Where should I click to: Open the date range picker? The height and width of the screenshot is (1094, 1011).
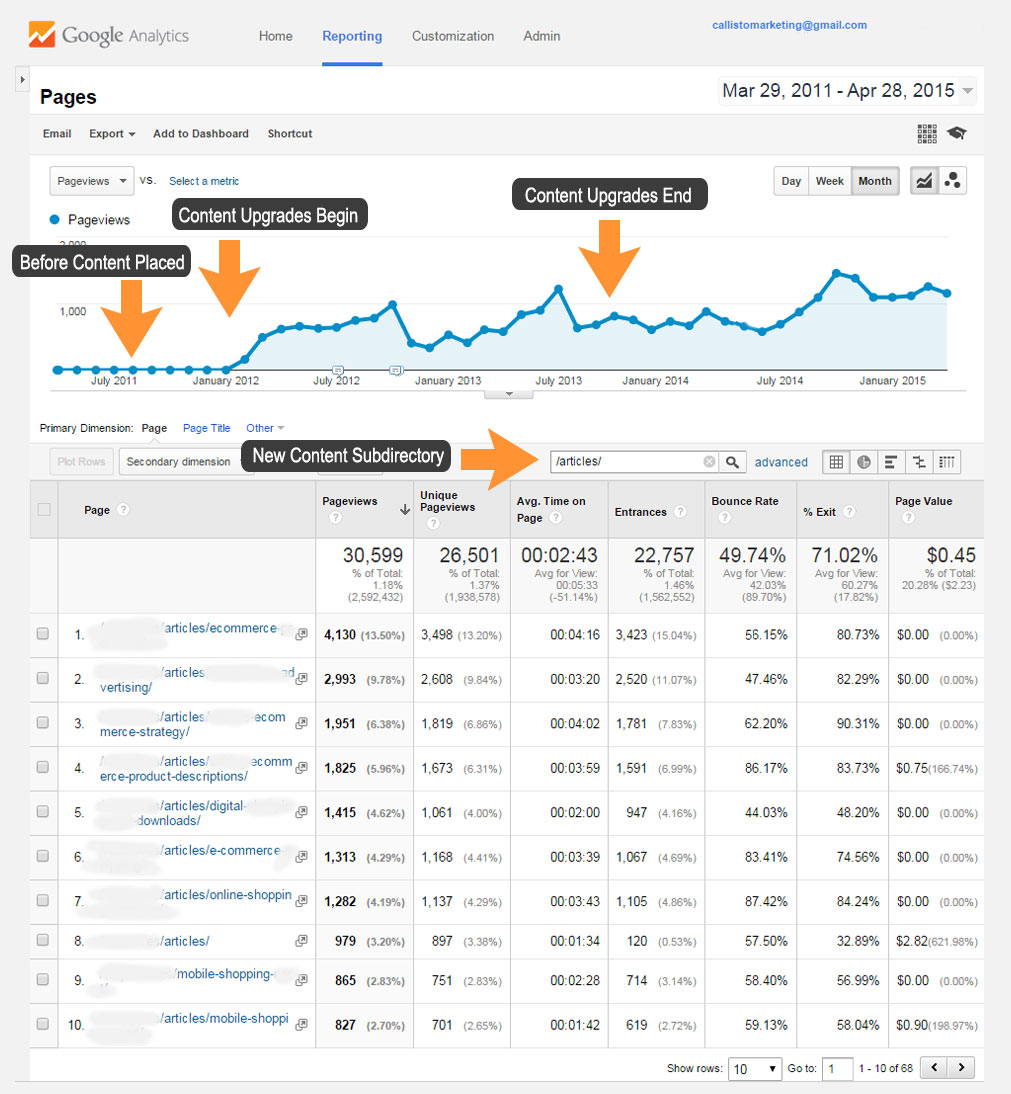(847, 91)
